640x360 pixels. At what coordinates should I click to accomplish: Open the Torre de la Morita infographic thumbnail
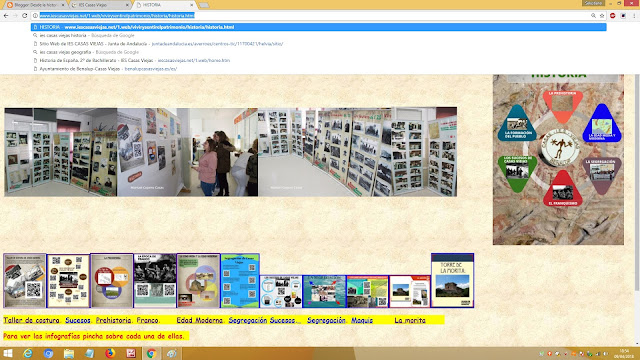(452, 280)
